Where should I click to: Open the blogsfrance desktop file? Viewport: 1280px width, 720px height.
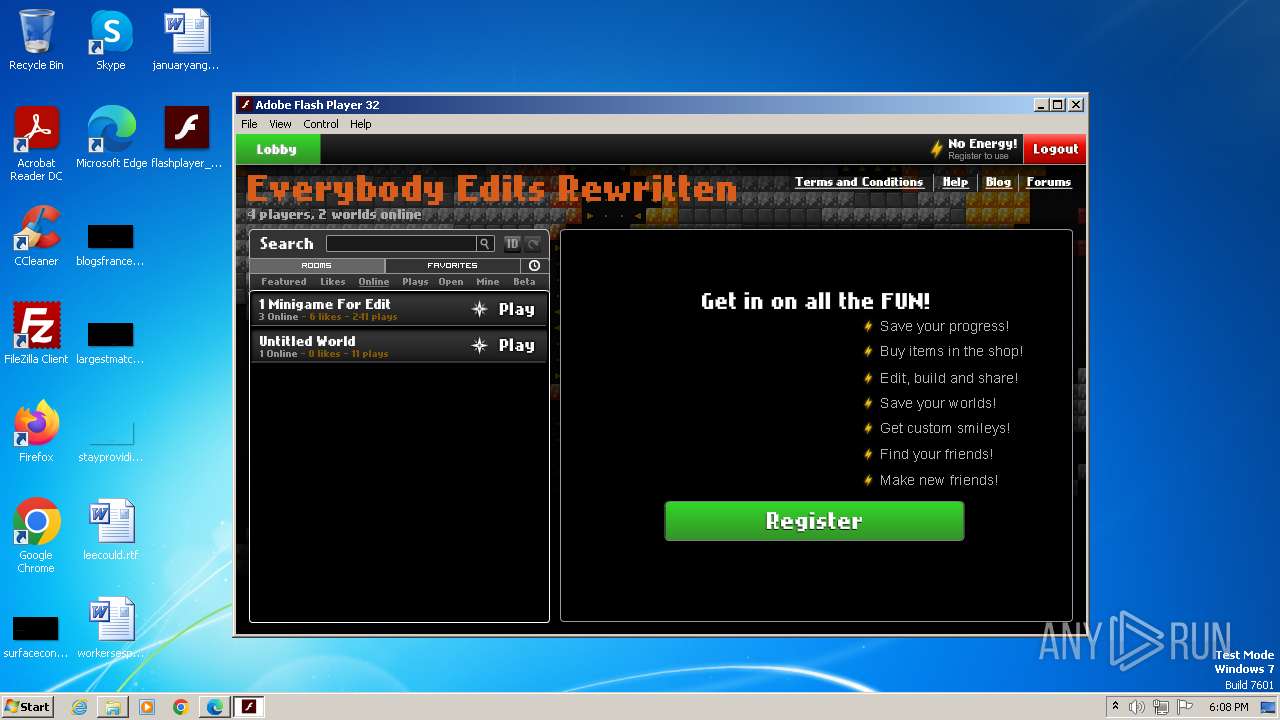pyautogui.click(x=110, y=242)
